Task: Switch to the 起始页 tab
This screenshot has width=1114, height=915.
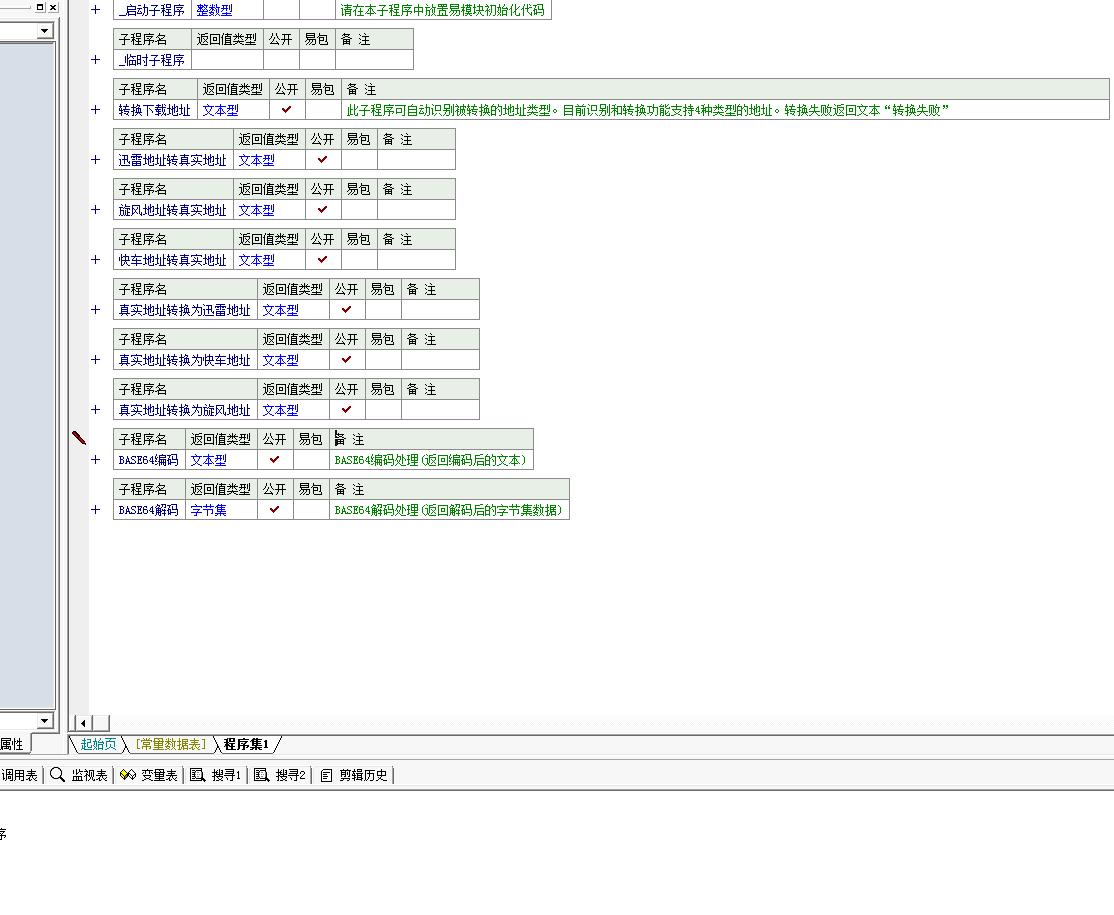Action: pyautogui.click(x=98, y=744)
